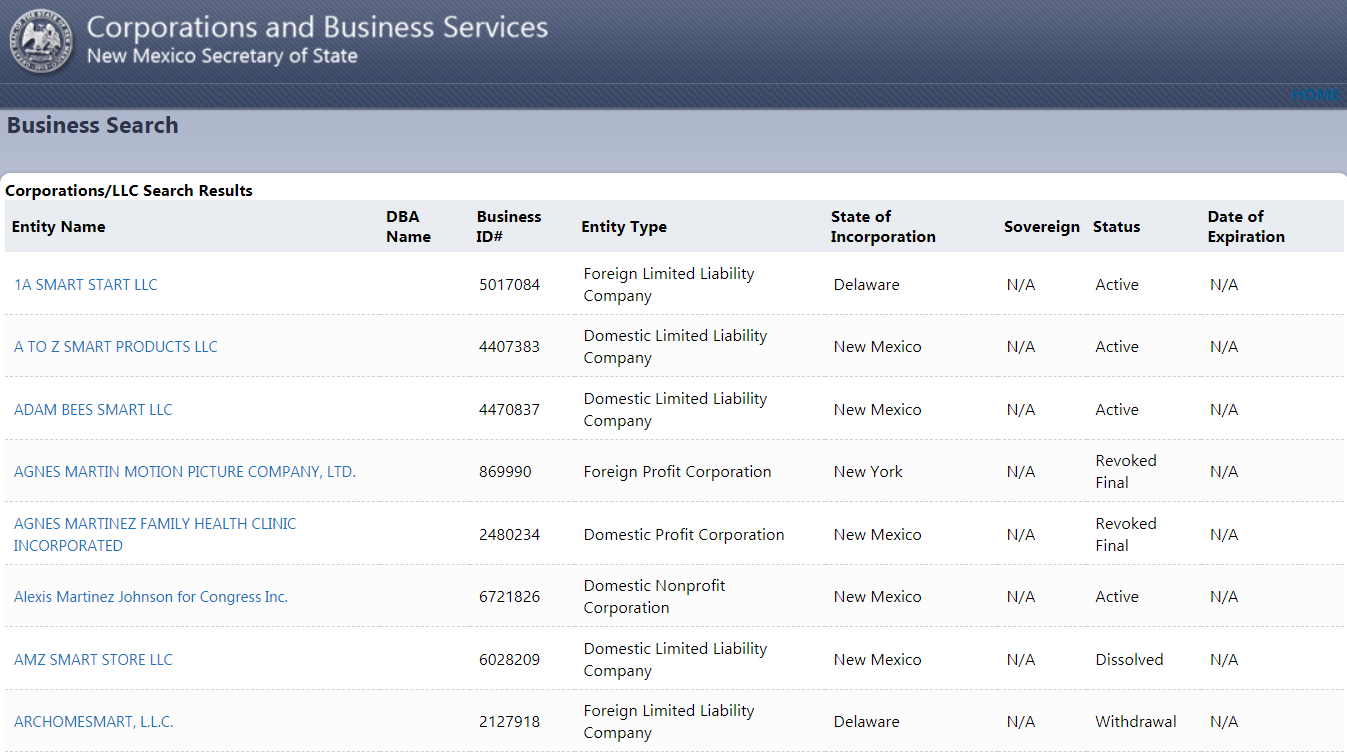Click Delaware in ARCHOMESMART row
Viewport: 1347px width, 752px height.
pyautogui.click(x=866, y=722)
